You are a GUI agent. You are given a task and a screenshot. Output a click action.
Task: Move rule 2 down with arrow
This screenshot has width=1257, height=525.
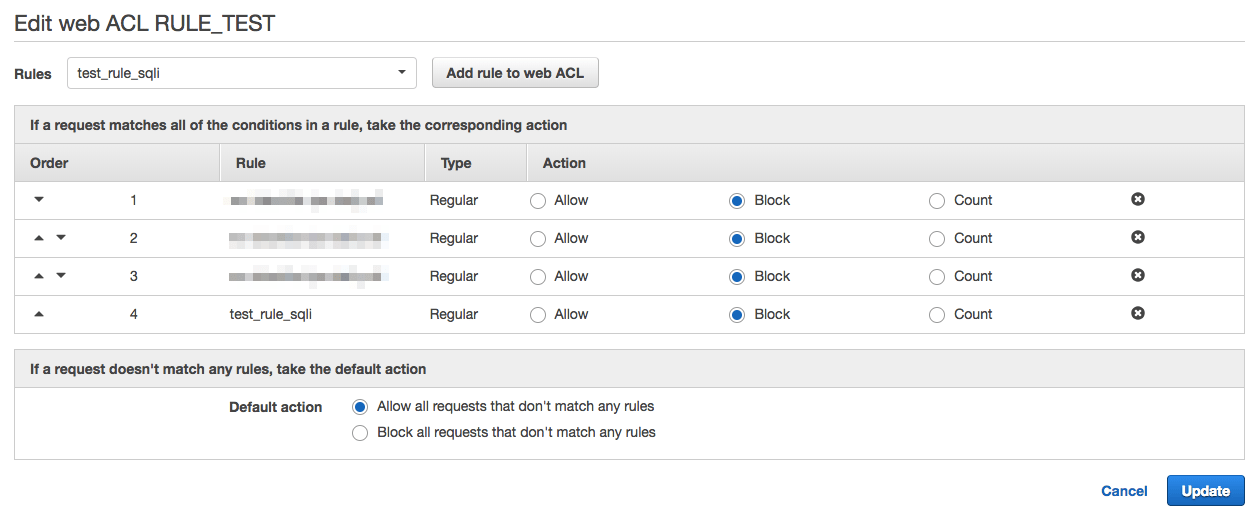(x=61, y=238)
